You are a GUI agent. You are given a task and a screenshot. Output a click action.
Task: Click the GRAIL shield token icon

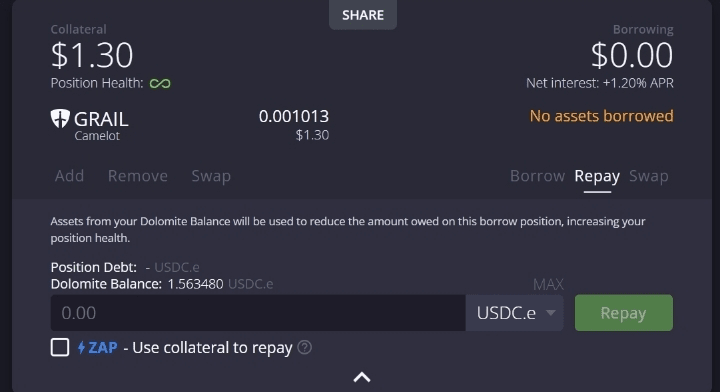coord(60,118)
